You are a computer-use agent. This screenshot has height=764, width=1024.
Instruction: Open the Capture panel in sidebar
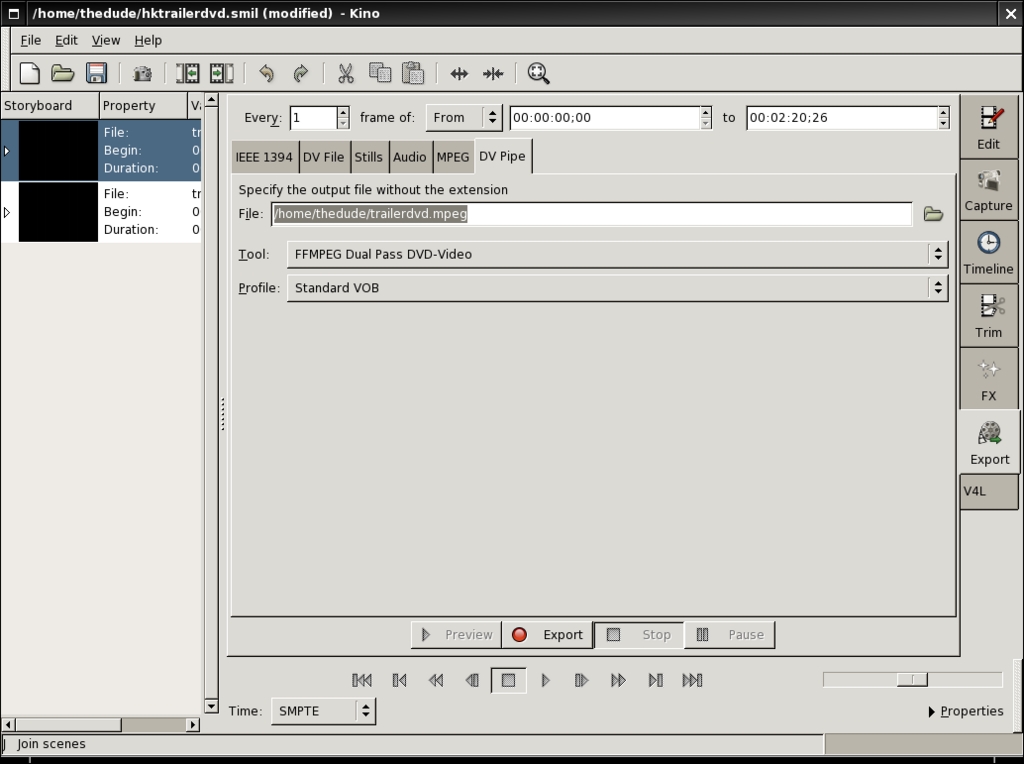click(988, 190)
